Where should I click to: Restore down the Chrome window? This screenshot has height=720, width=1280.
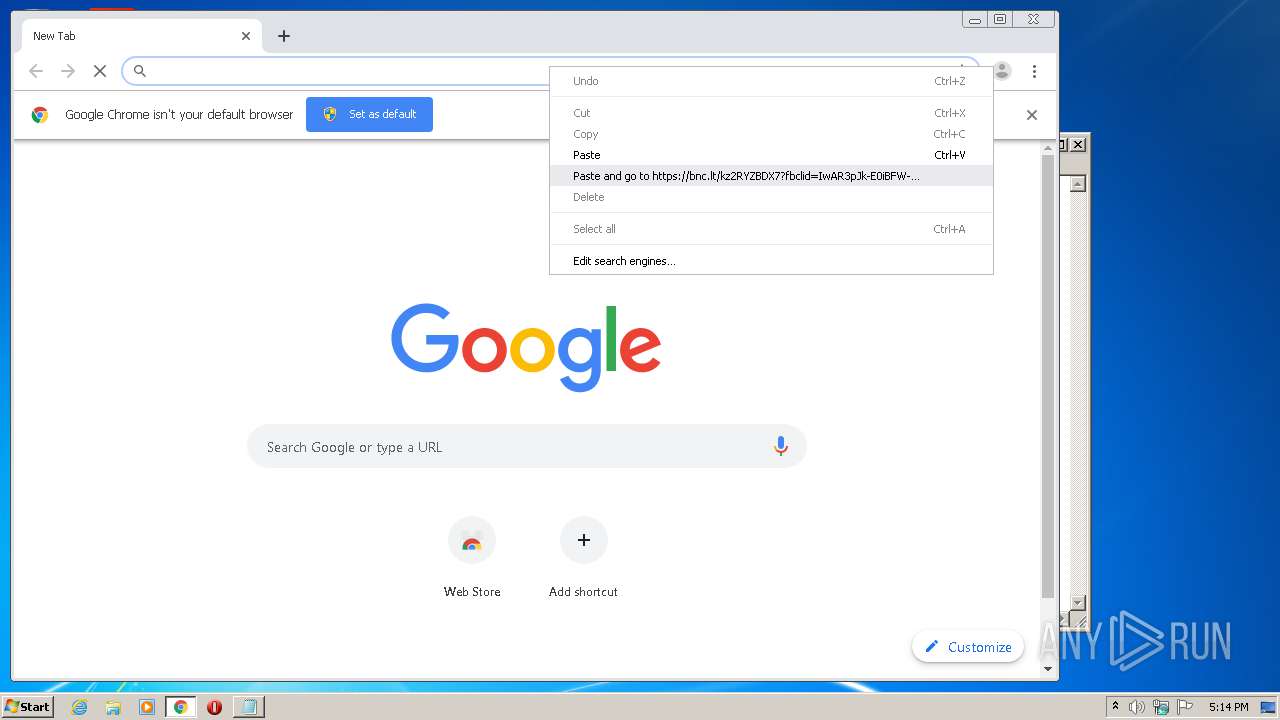click(1000, 19)
